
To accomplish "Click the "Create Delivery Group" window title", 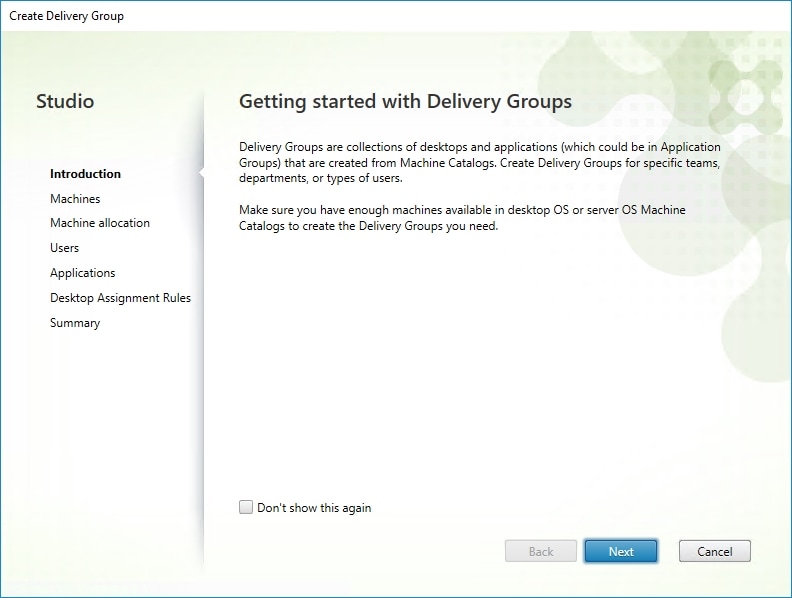I will pos(66,16).
